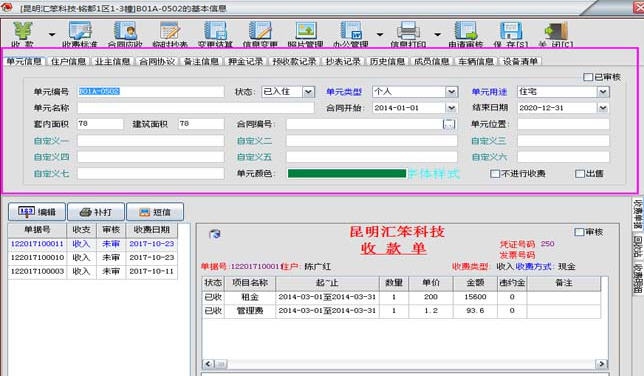Open the 单元用途 dropdown showing 住宅
The height and width of the screenshot is (376, 644).
click(603, 92)
